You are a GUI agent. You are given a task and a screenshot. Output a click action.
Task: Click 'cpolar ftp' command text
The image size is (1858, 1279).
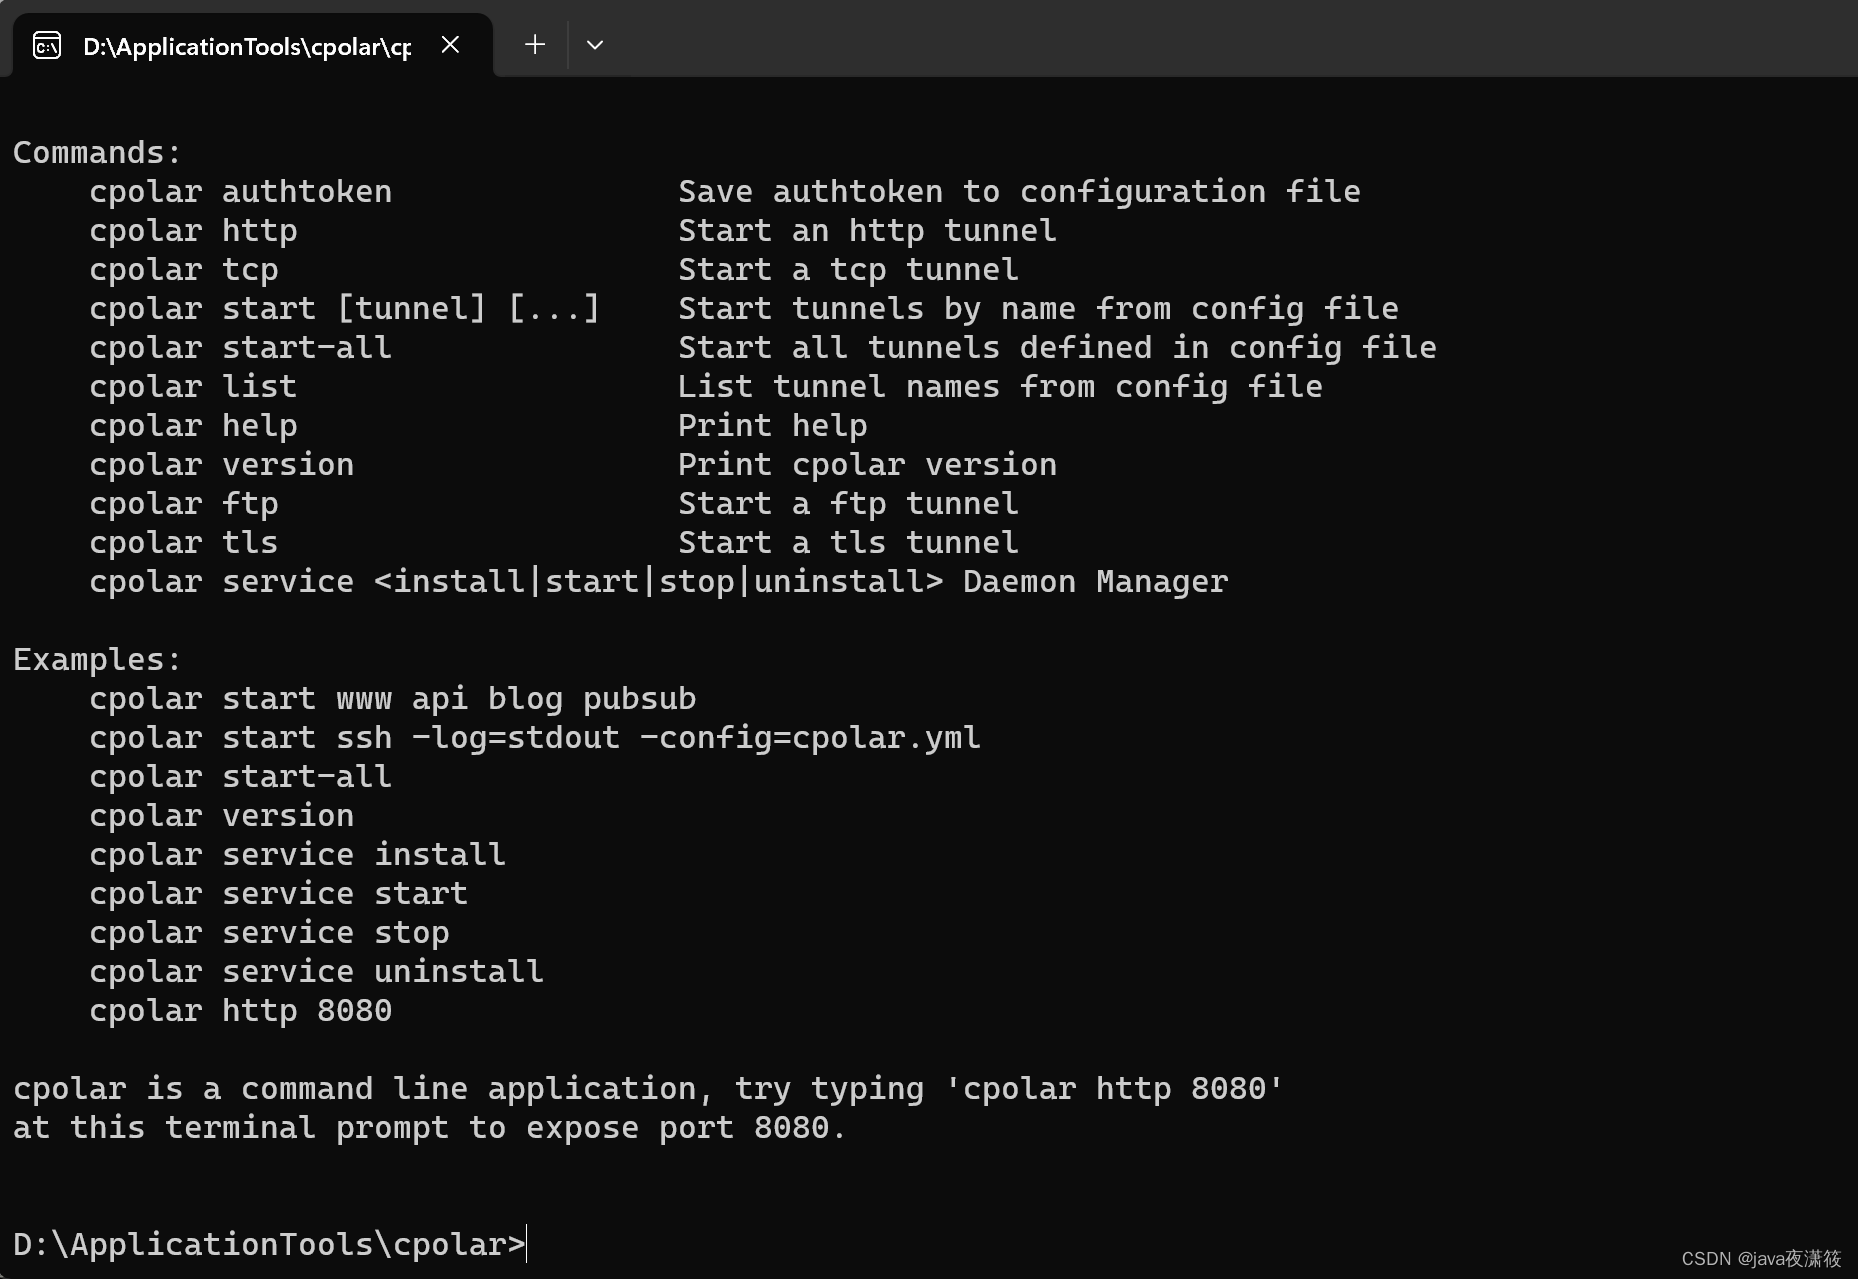pos(184,504)
